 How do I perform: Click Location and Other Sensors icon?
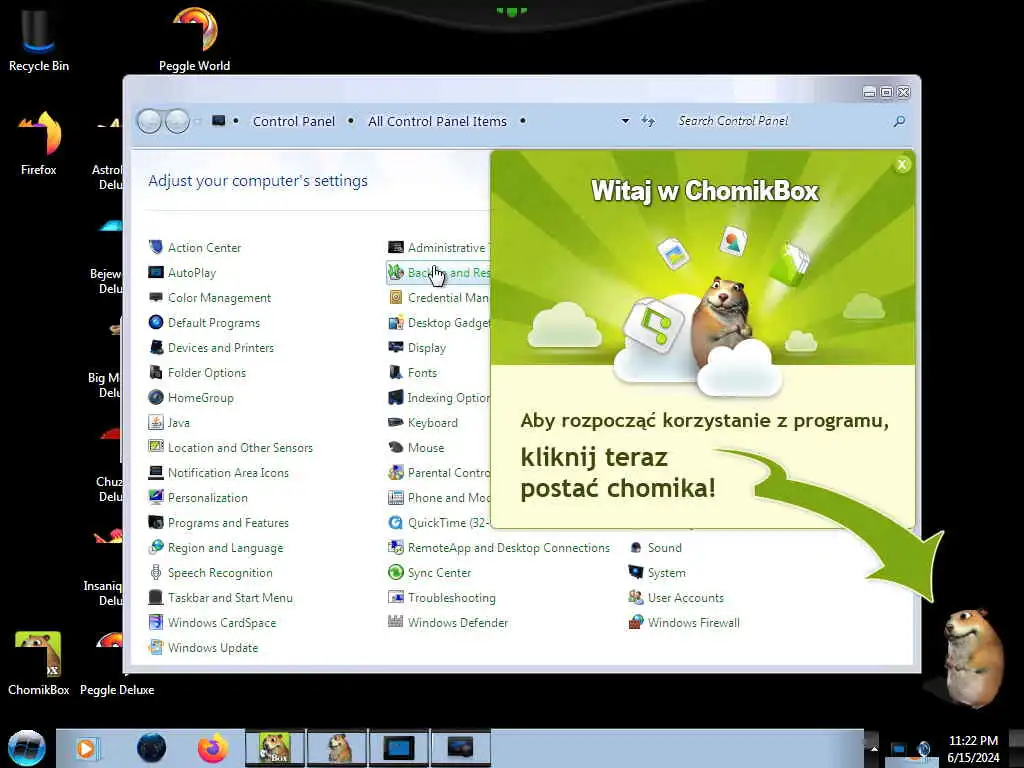coord(155,447)
